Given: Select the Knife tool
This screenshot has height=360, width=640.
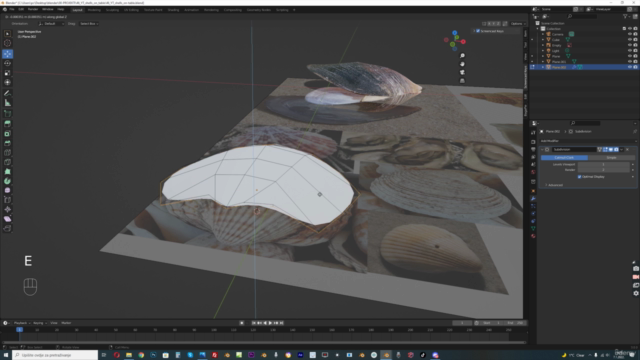Looking at the screenshot, I should 7,162.
